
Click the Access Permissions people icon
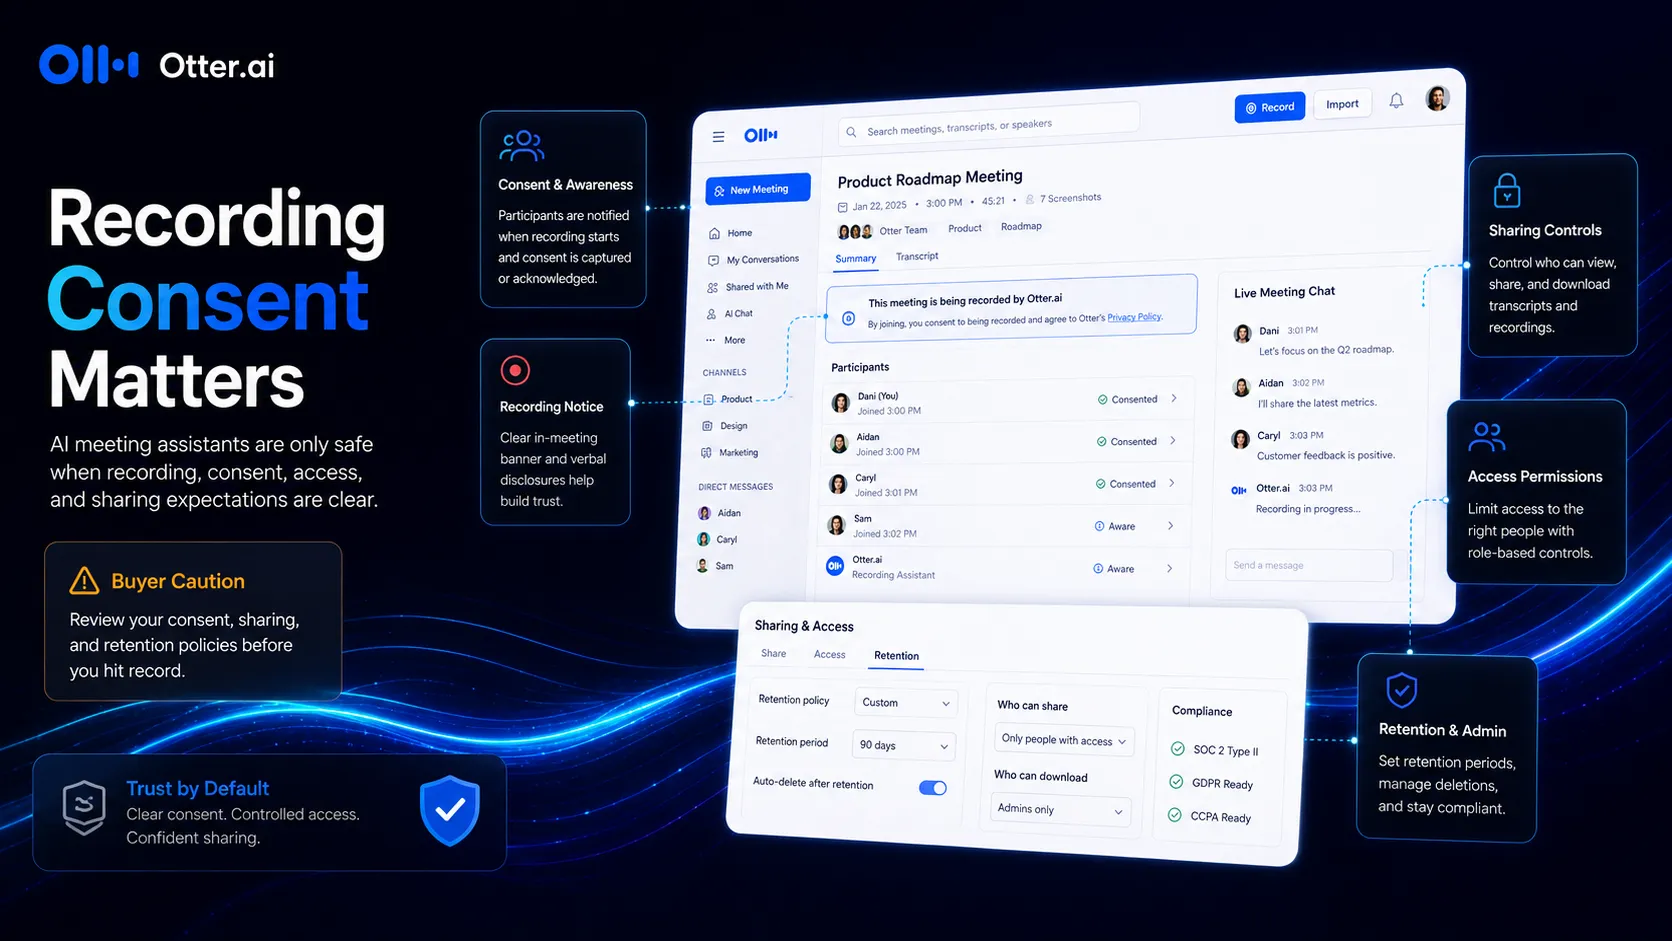point(1487,437)
